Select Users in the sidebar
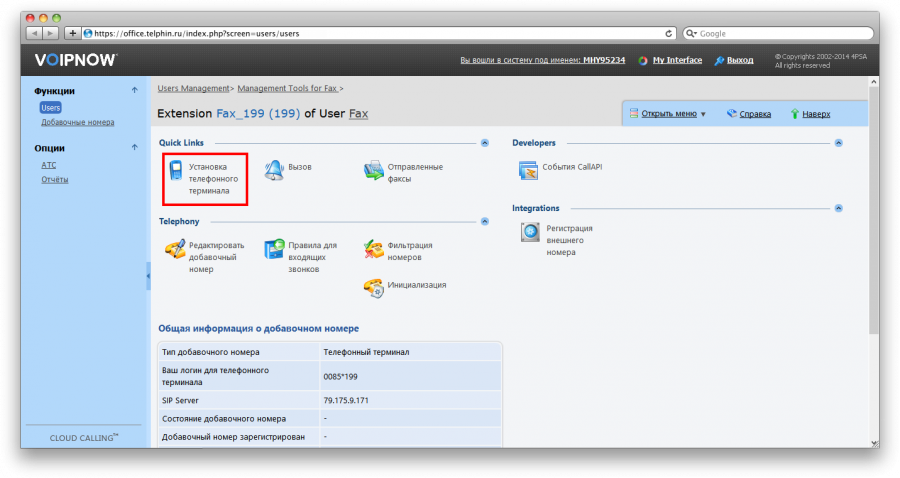Viewport: 900px width, 478px height. (x=51, y=108)
